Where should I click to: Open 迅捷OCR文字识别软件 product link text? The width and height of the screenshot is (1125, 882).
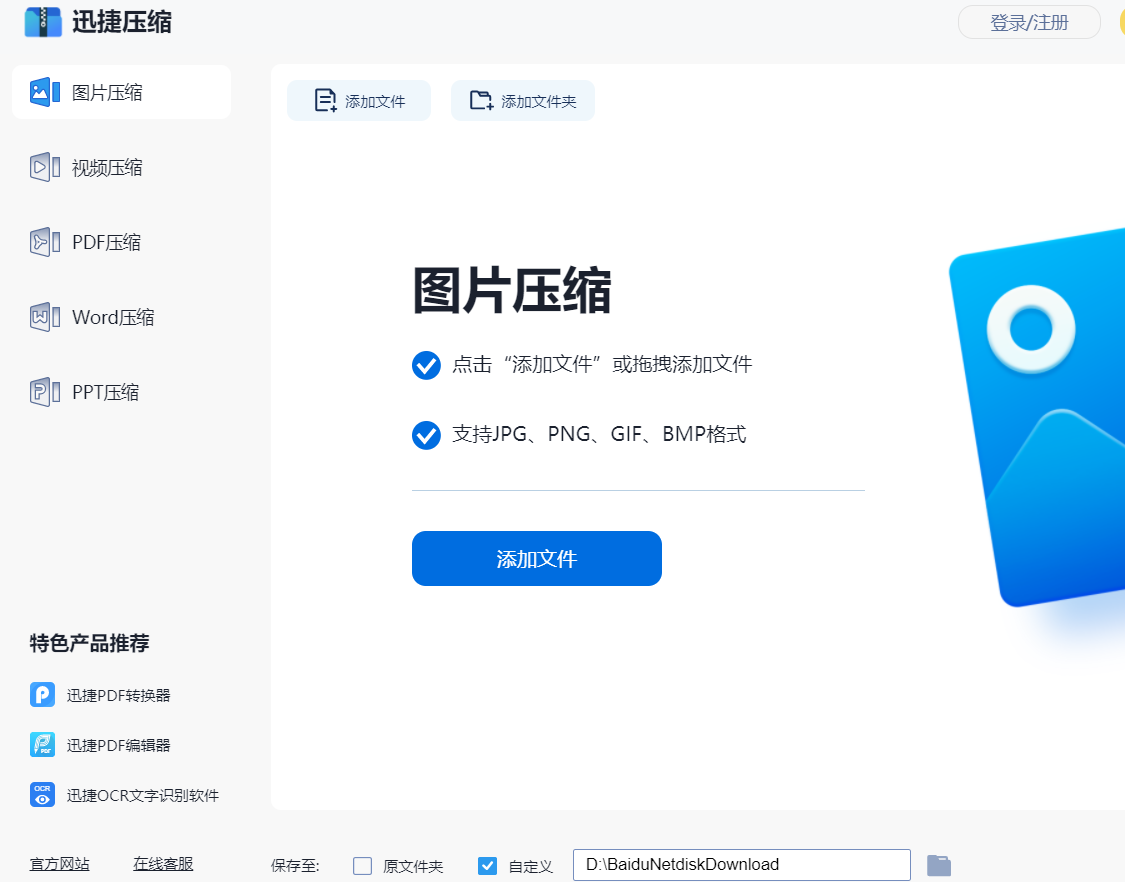coord(143,795)
